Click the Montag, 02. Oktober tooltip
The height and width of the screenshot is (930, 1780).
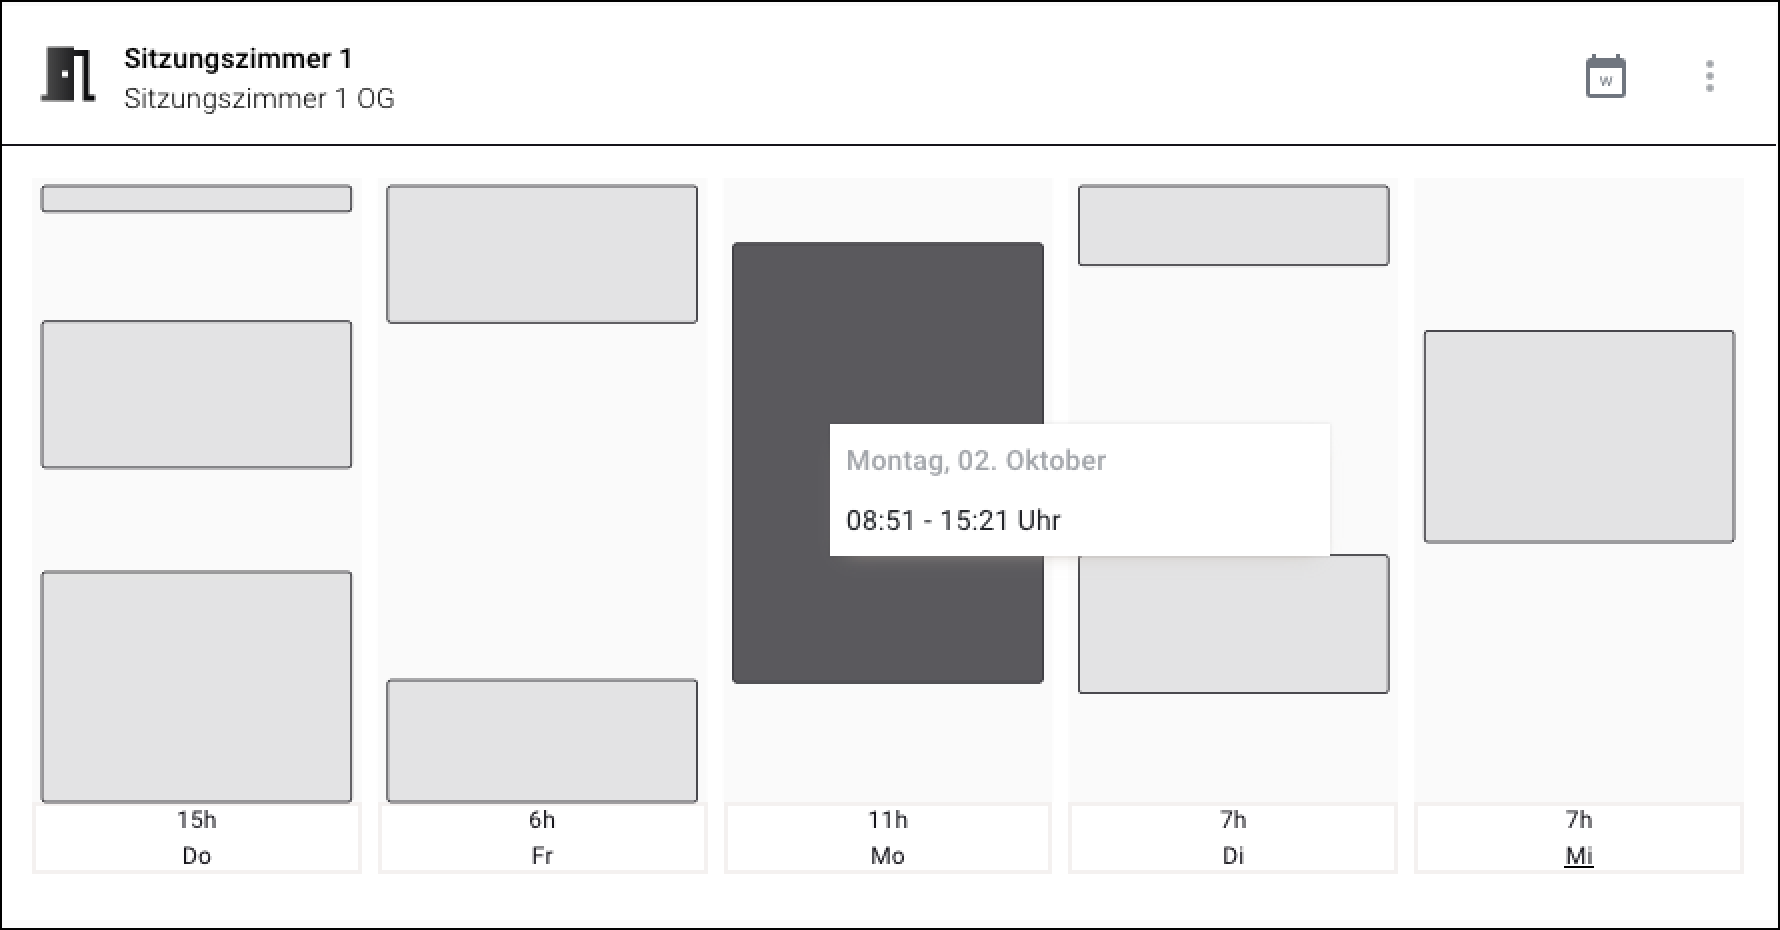pyautogui.click(x=1079, y=489)
